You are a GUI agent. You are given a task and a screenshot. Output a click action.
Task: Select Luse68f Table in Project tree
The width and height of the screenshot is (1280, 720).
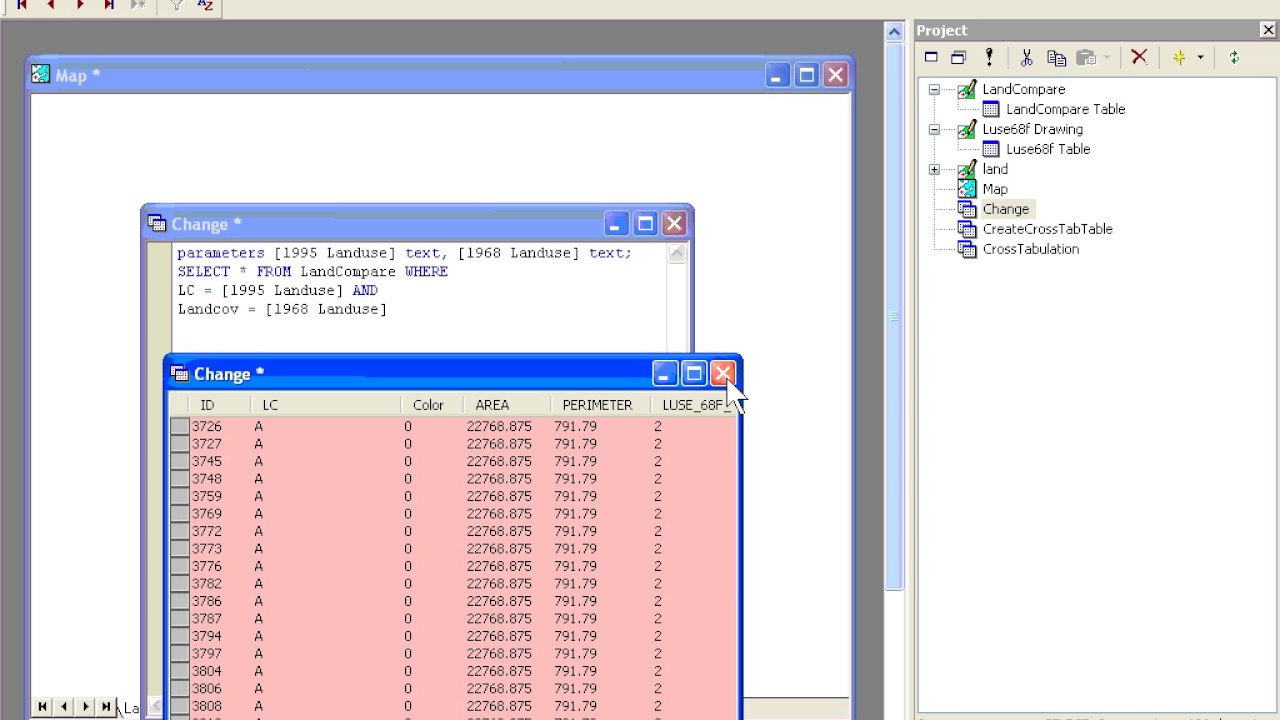pos(1048,149)
